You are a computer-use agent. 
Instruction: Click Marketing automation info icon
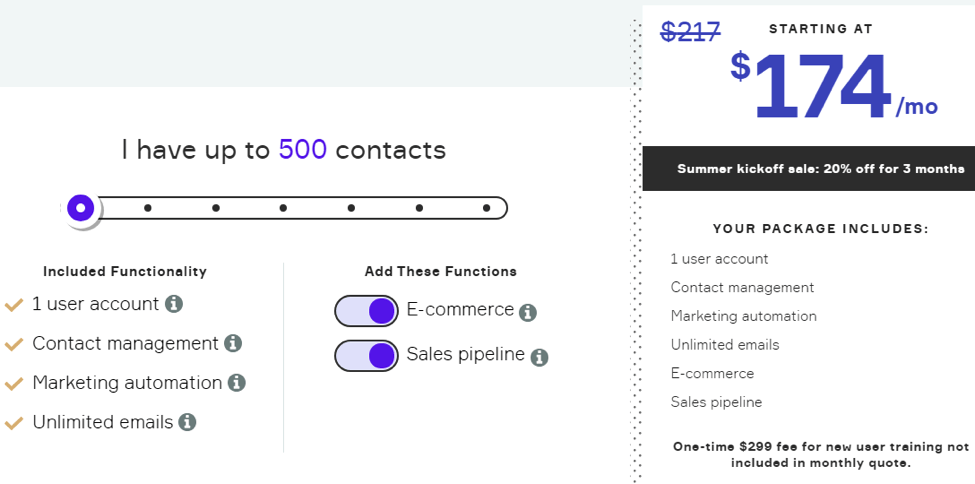(236, 383)
